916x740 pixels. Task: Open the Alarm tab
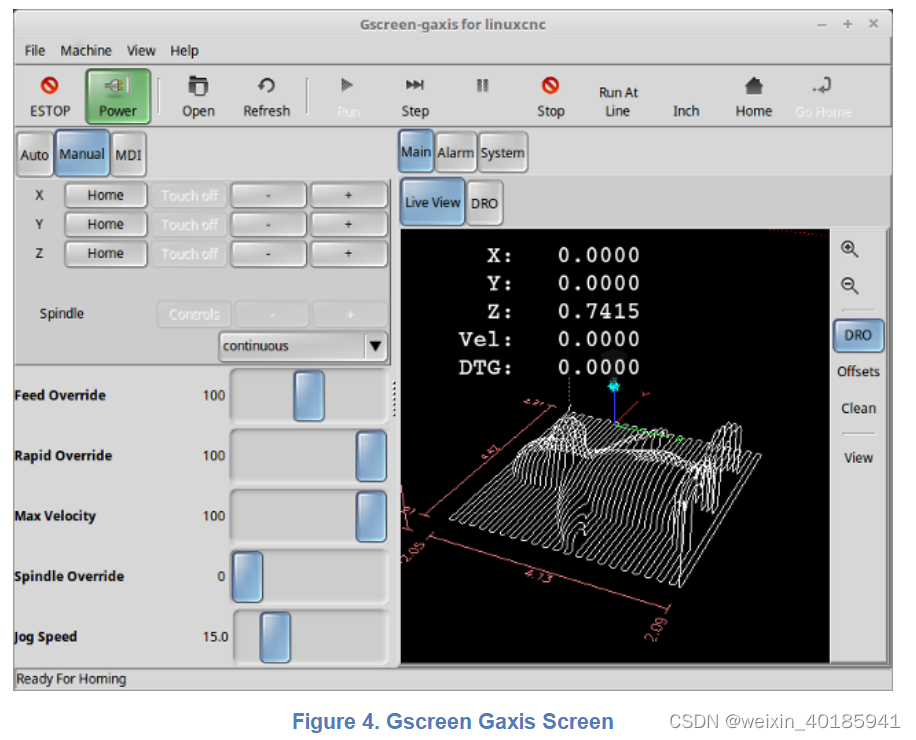coord(455,152)
